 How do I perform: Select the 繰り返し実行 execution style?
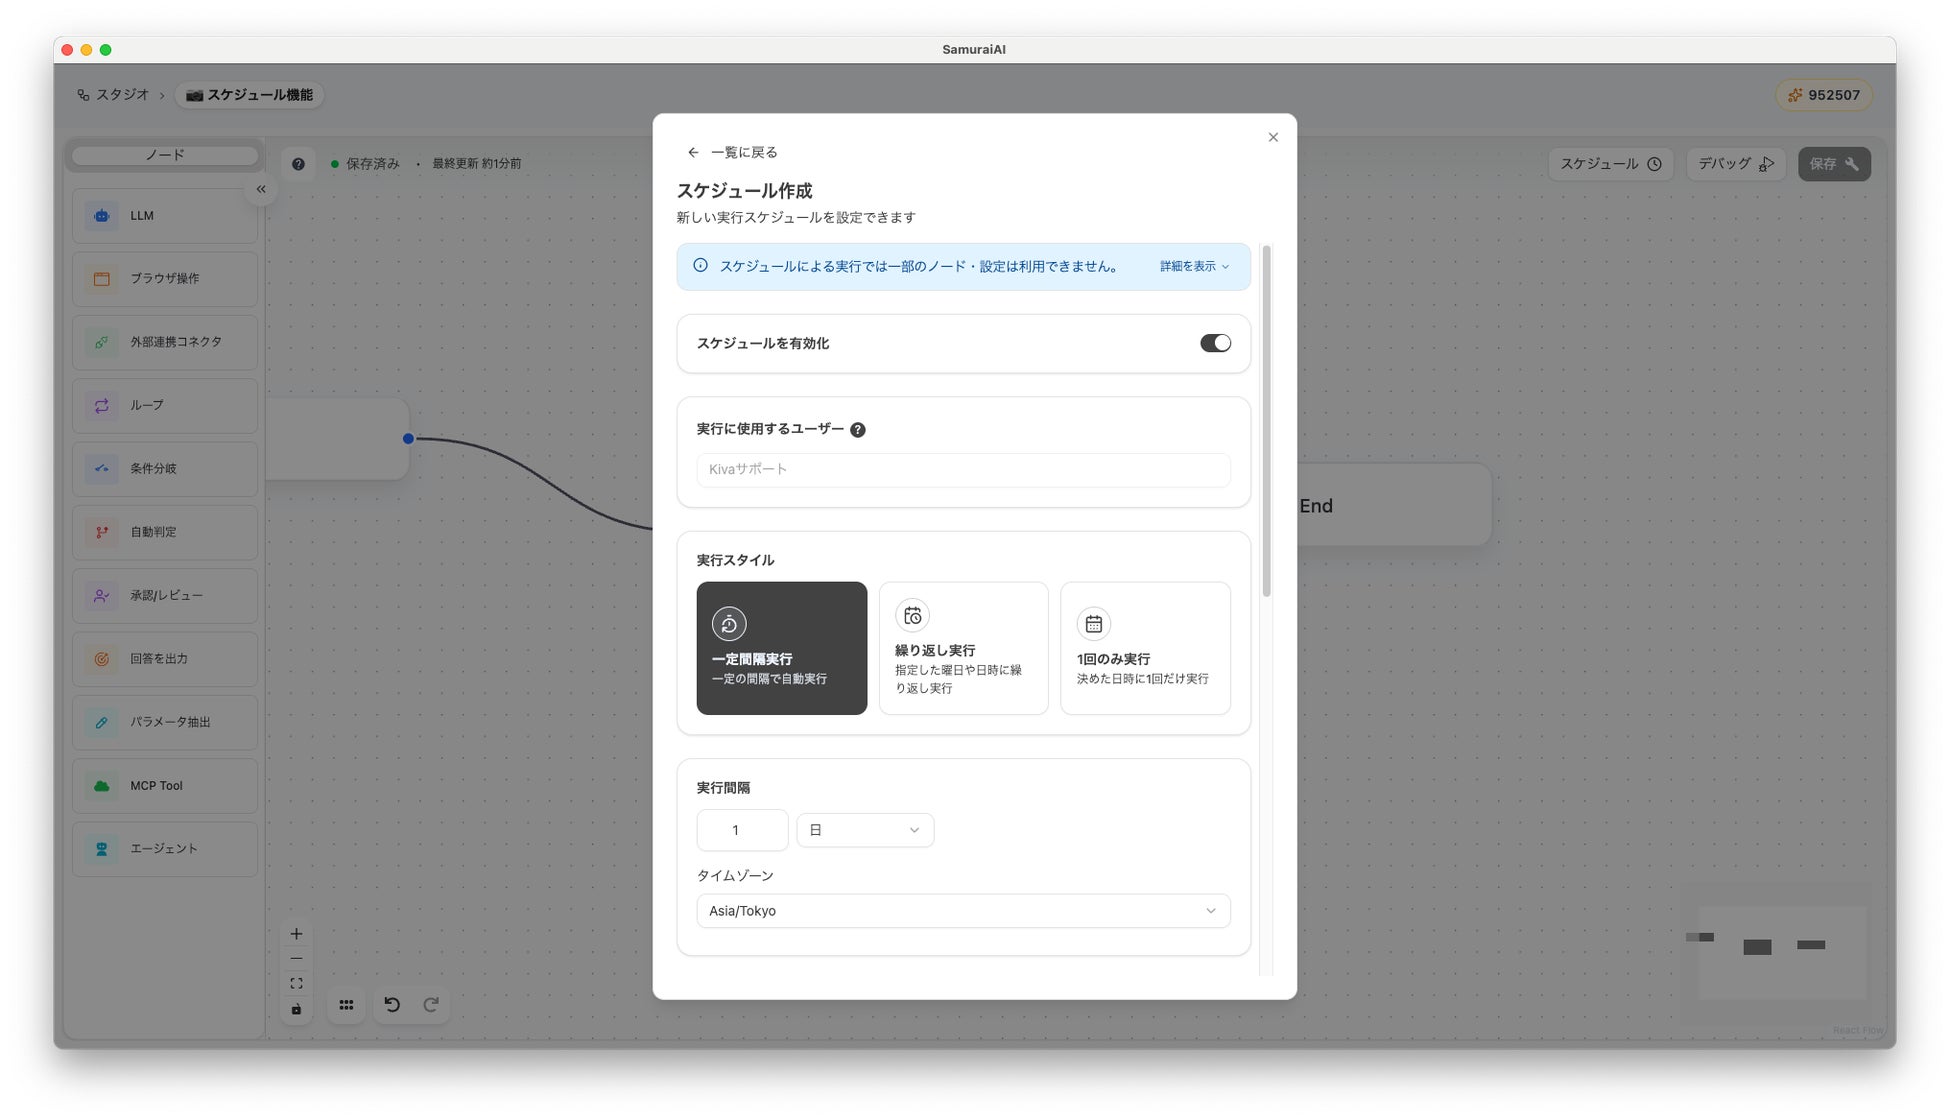(x=963, y=648)
